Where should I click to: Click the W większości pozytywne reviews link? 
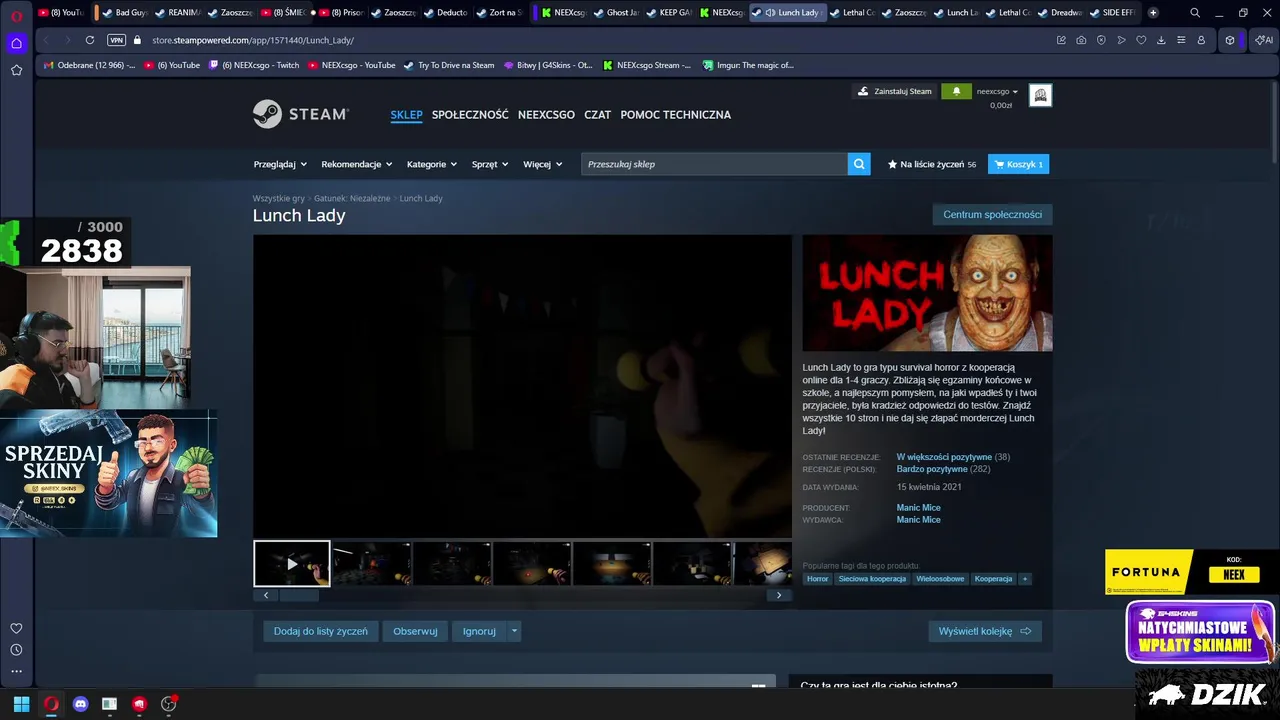coord(944,457)
